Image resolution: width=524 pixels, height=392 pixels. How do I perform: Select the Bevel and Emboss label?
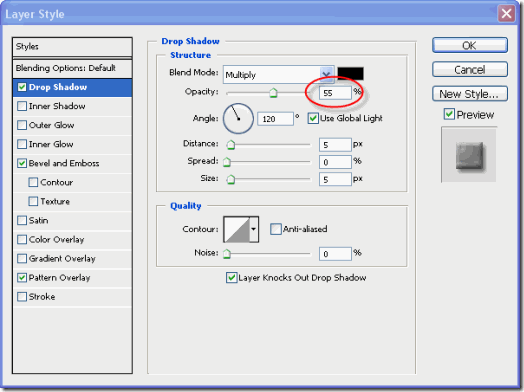pyautogui.click(x=64, y=163)
